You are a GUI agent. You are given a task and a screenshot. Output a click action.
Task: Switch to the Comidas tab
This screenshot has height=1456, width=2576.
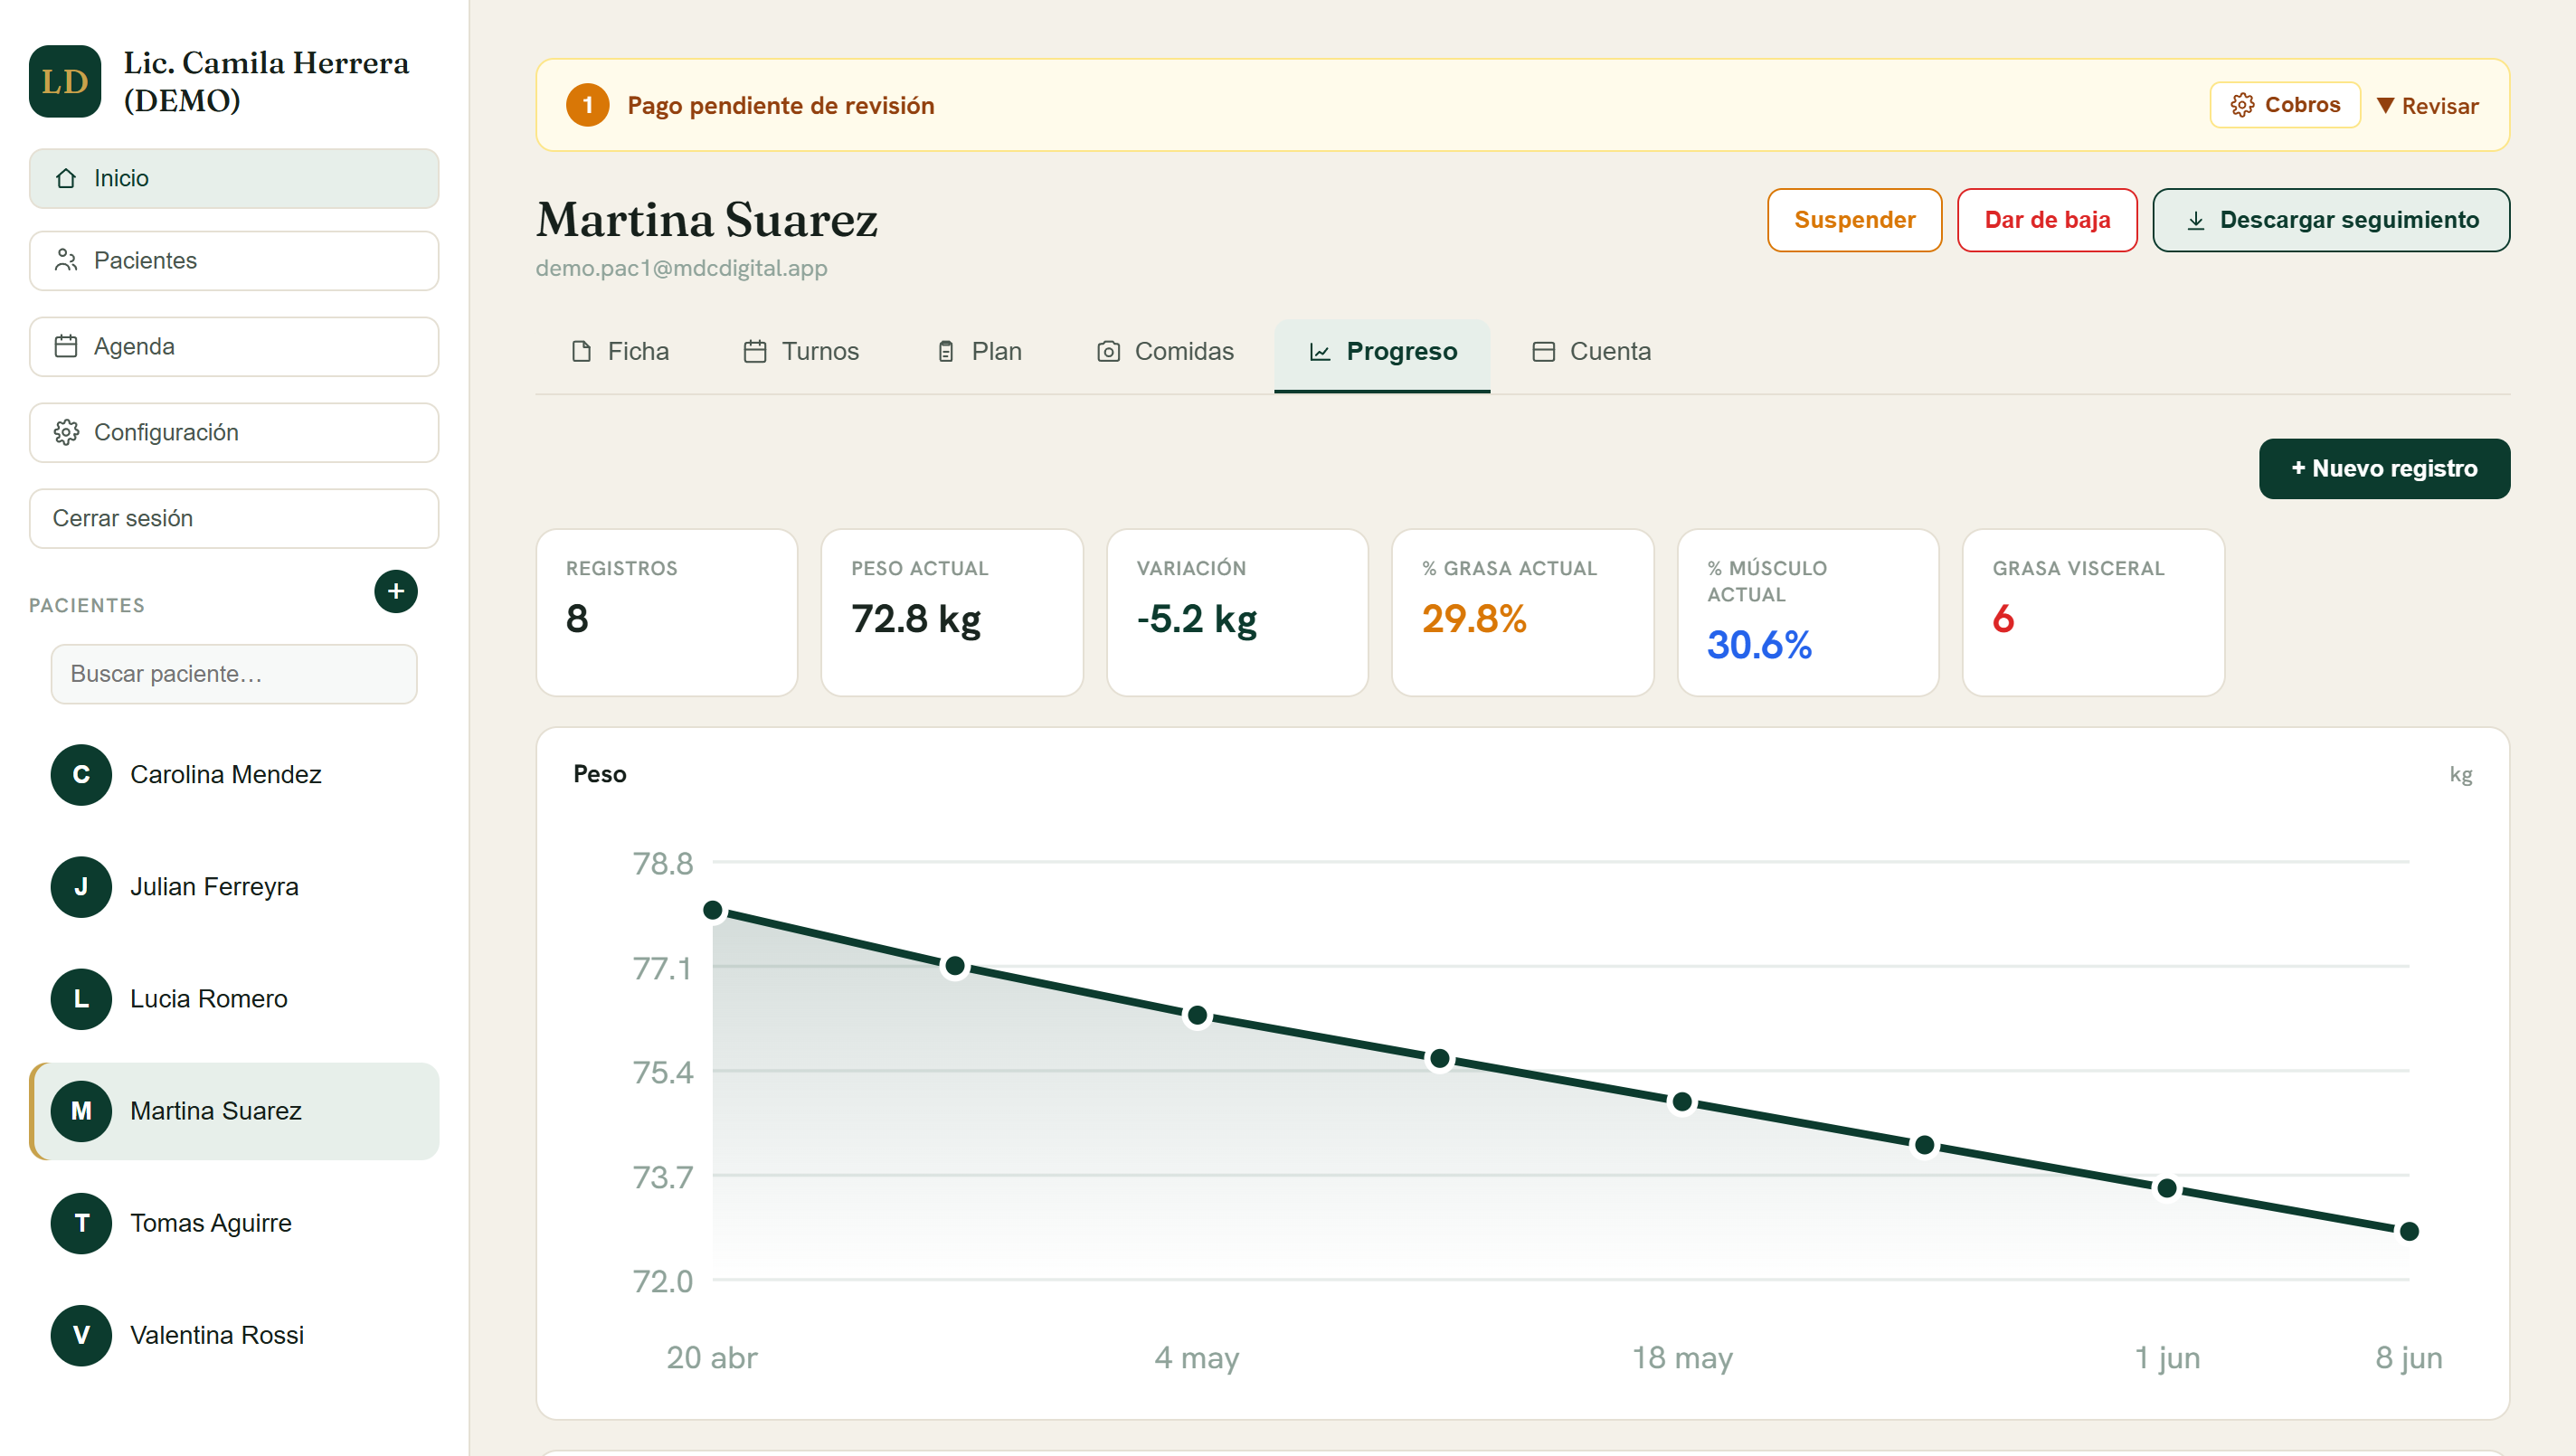pos(1164,351)
